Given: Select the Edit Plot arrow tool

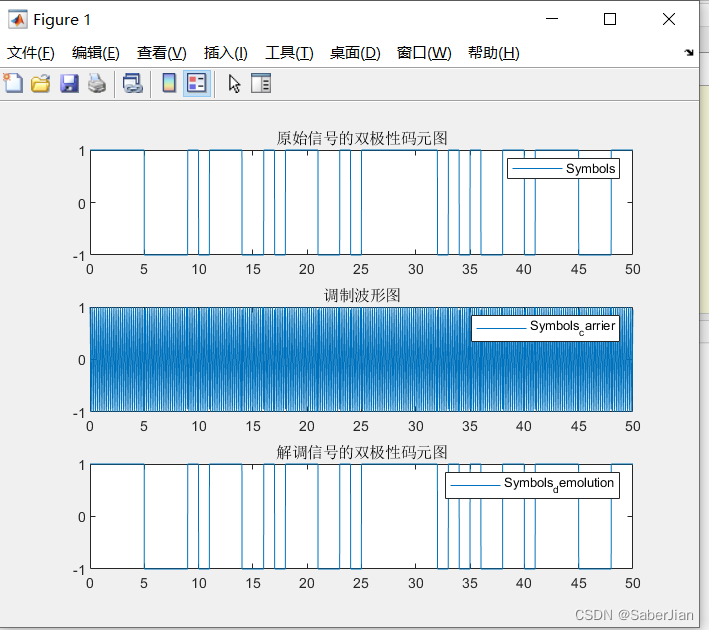Looking at the screenshot, I should coord(234,84).
